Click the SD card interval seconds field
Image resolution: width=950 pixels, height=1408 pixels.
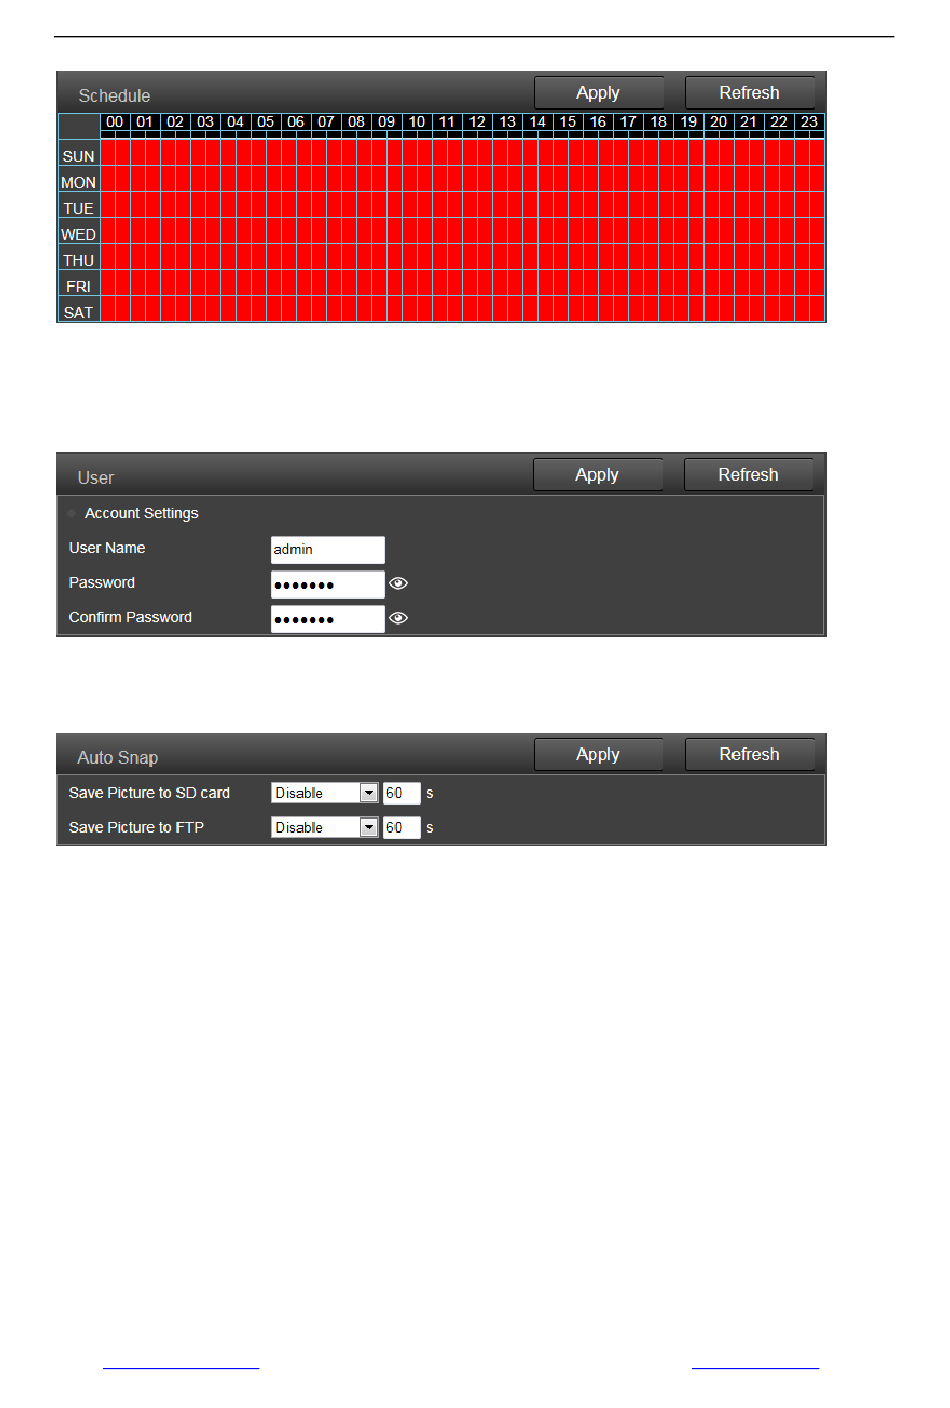[x=401, y=793]
